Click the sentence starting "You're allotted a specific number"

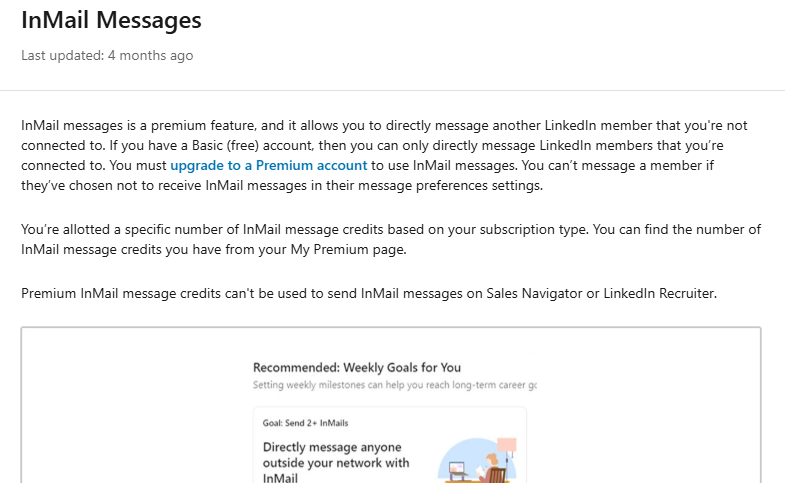[x=391, y=239]
